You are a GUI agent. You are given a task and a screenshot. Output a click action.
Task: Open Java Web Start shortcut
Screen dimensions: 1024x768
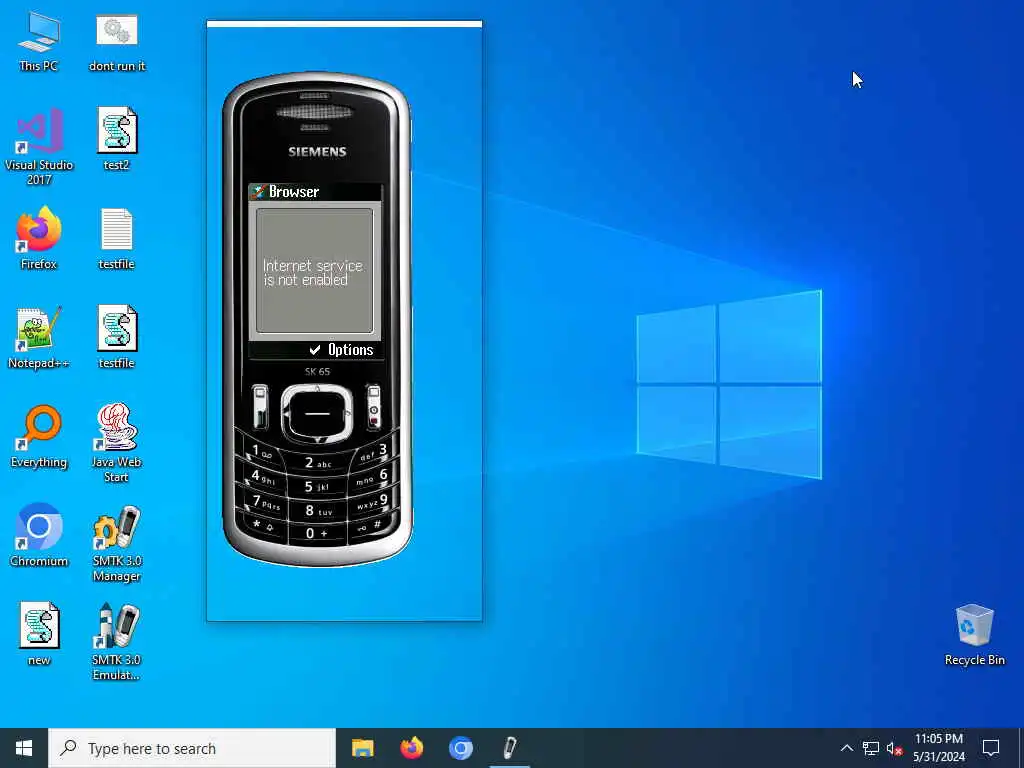point(117,443)
